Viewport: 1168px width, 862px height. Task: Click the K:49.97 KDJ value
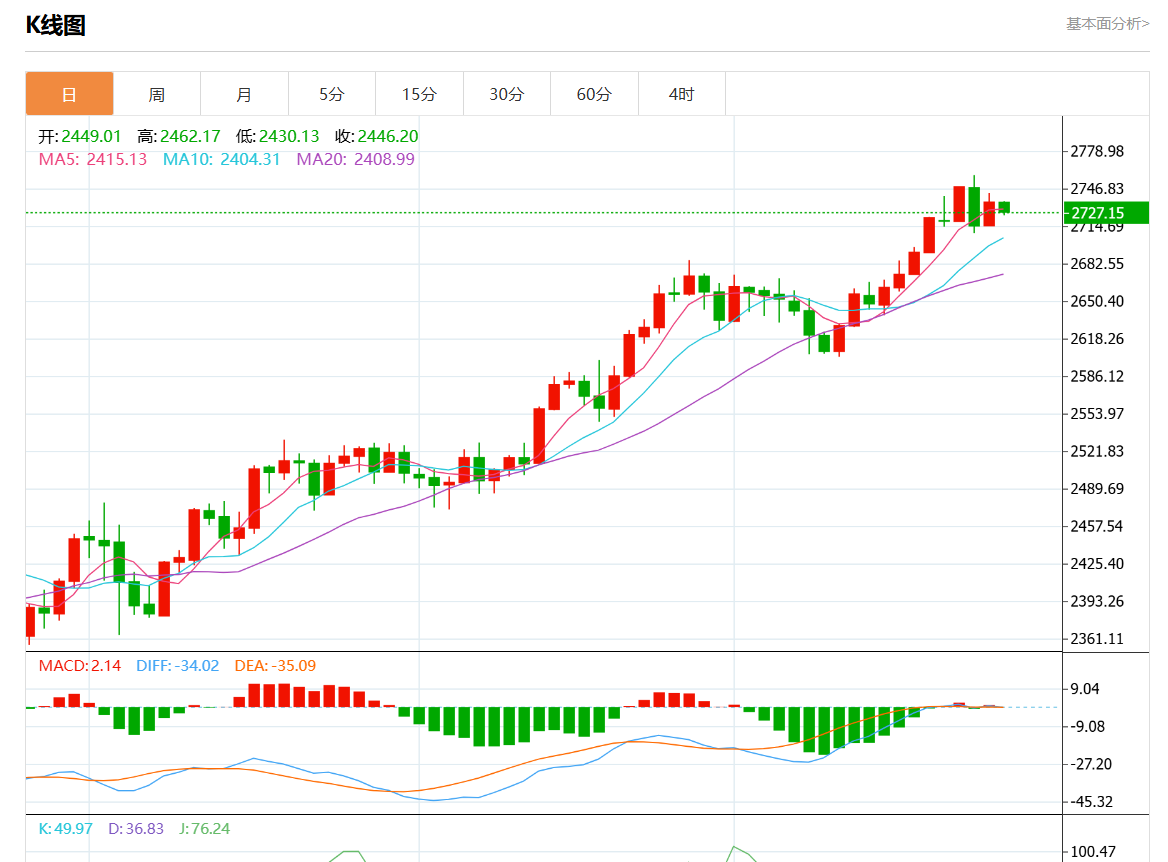coord(66,828)
